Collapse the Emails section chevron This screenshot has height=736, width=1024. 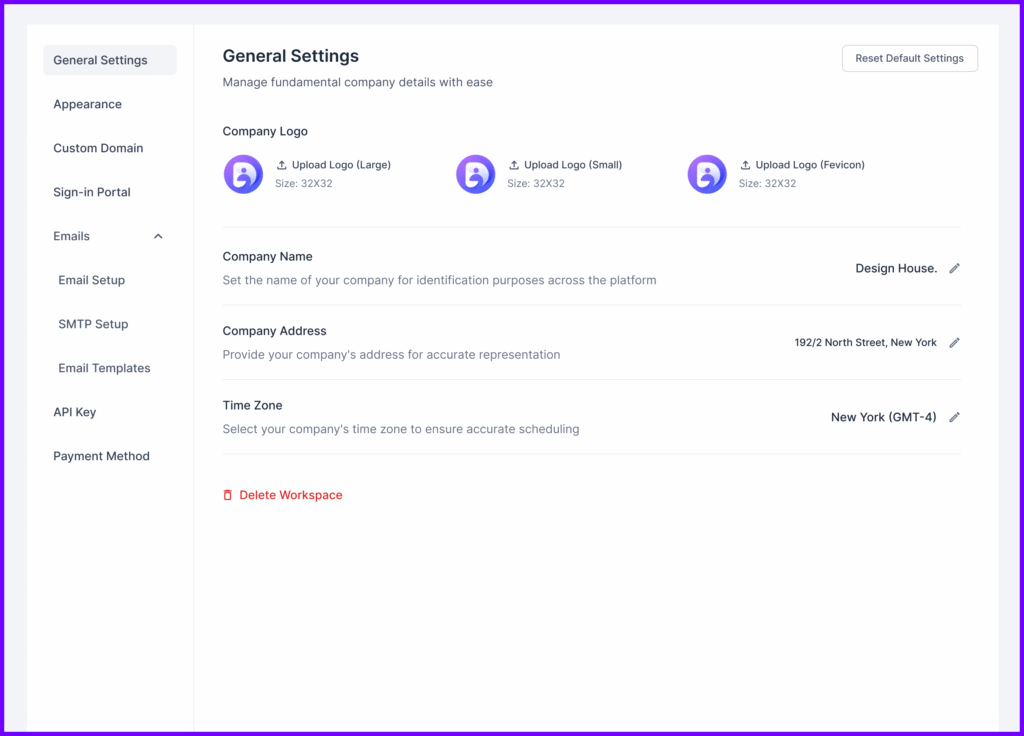tap(157, 236)
